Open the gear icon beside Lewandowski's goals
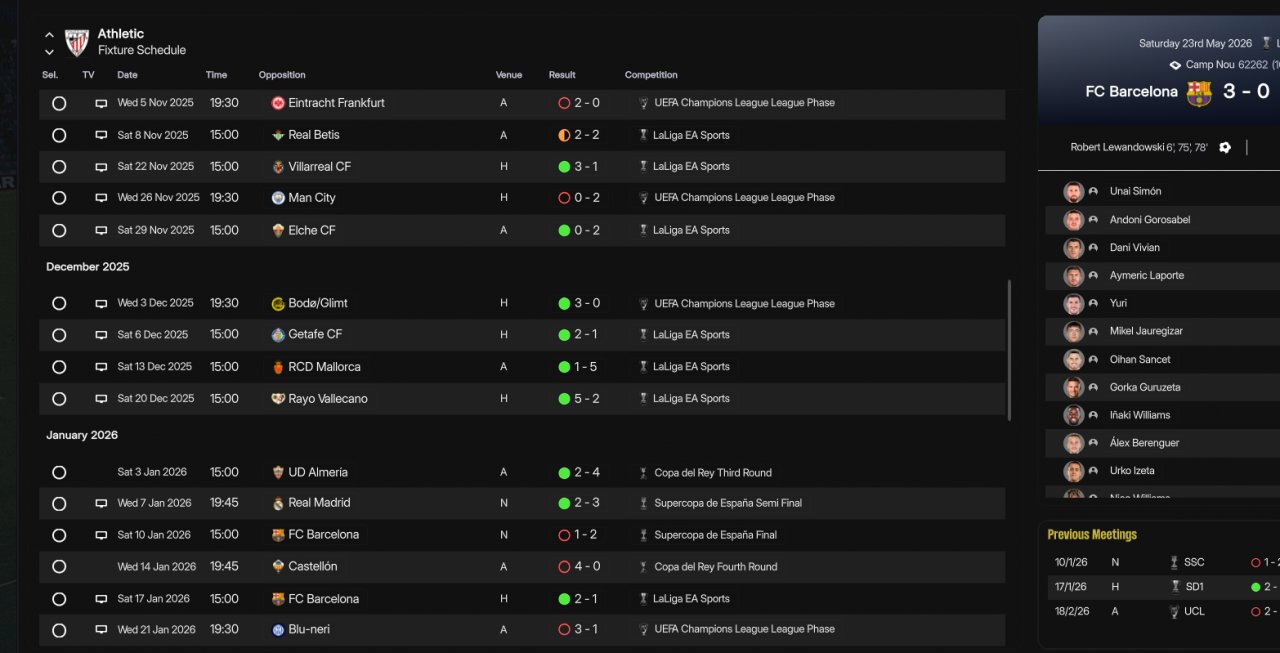1280x653 pixels. [1225, 147]
